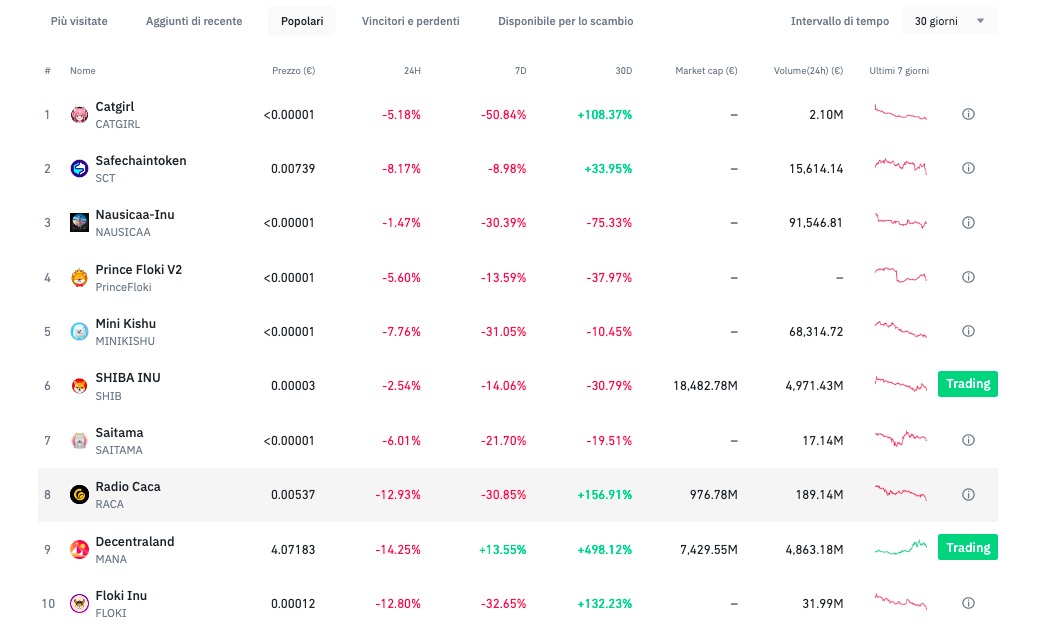
Task: Expand the 30 giorni time interval dropdown
Action: click(949, 21)
